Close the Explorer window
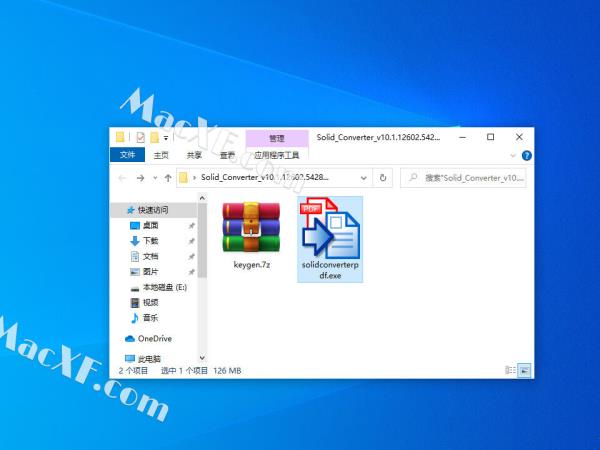600x450 pixels. coord(519,137)
